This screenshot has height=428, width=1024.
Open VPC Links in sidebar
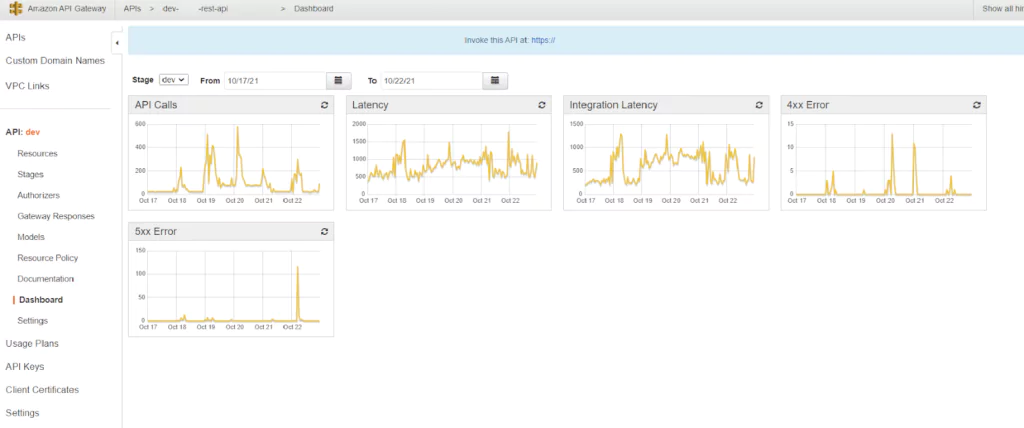[27, 86]
